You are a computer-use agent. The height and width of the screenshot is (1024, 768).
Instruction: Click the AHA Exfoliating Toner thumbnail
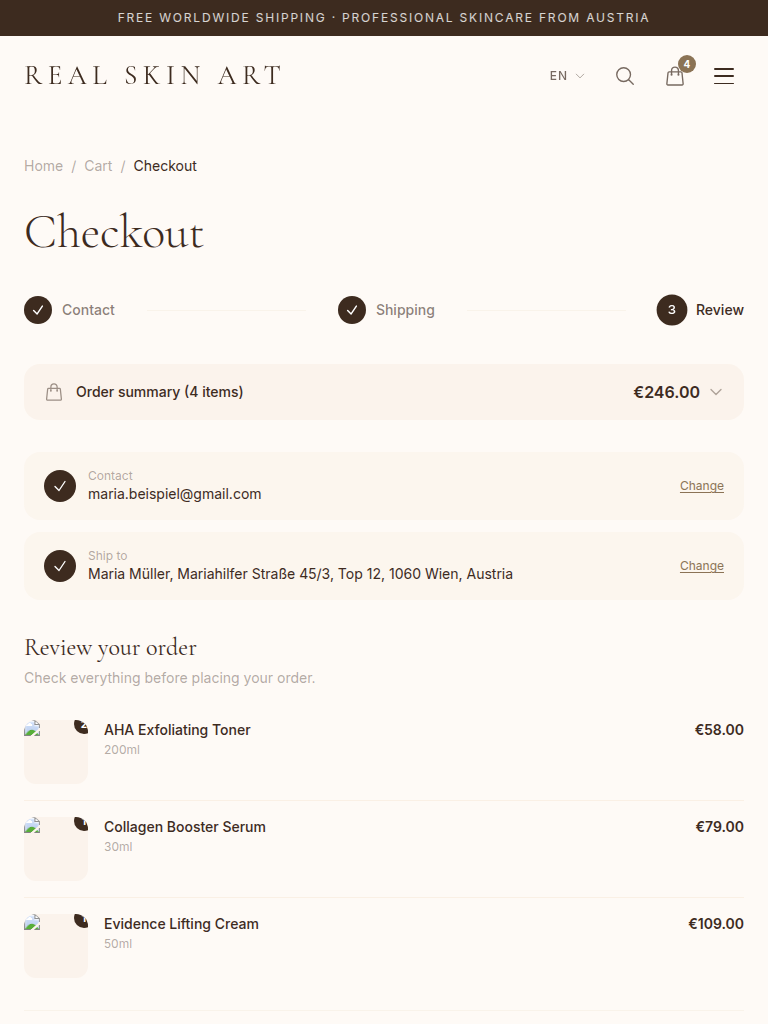[56, 752]
